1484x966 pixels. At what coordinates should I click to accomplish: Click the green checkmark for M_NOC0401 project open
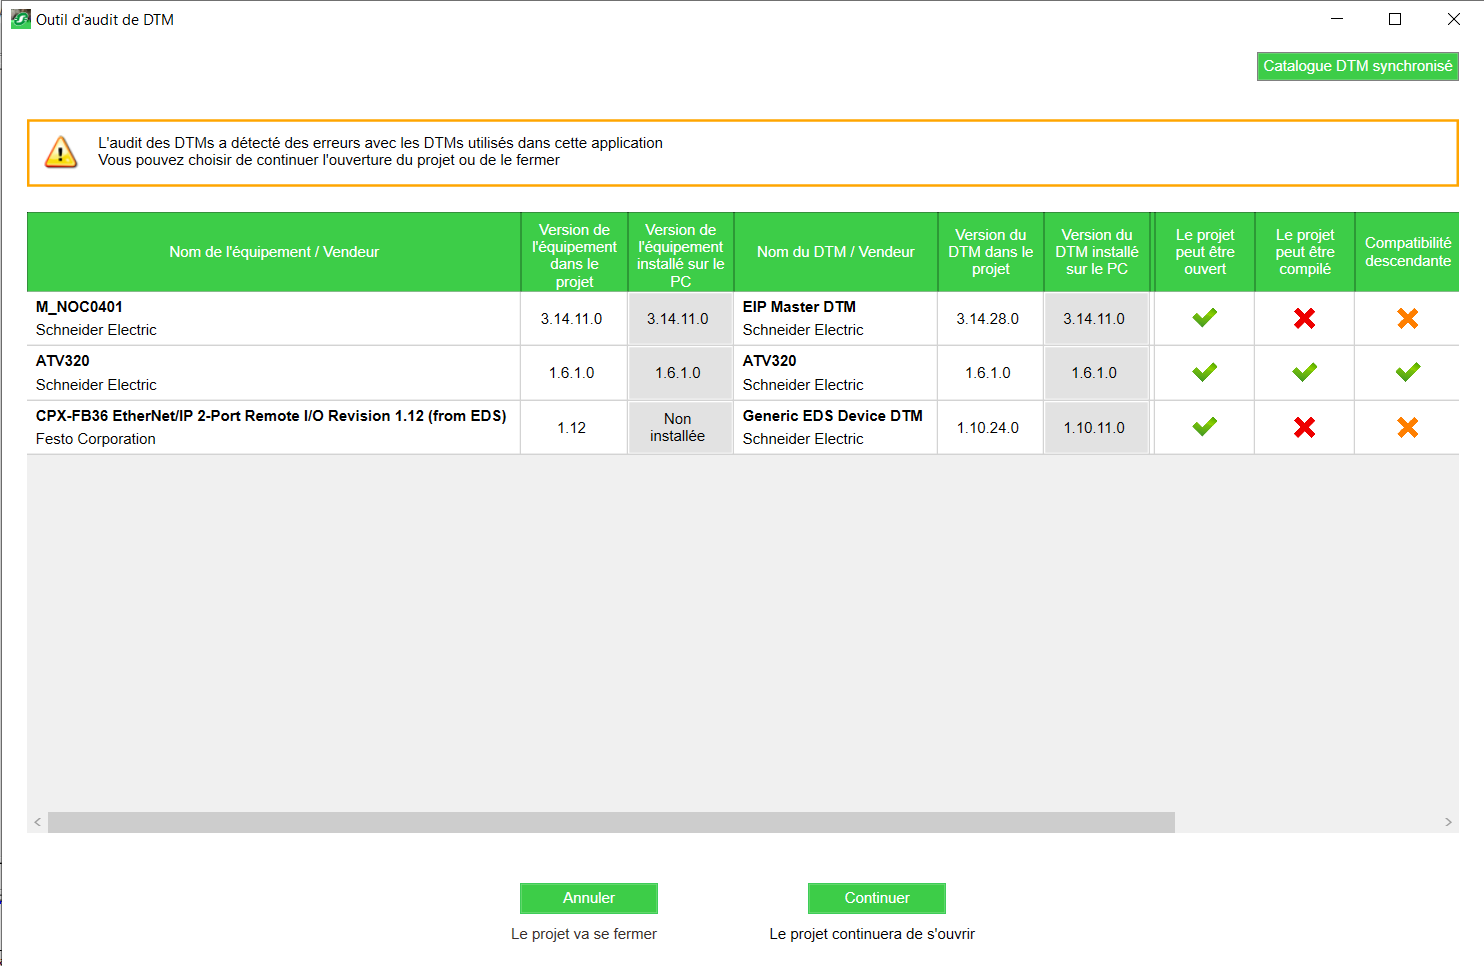pos(1204,318)
